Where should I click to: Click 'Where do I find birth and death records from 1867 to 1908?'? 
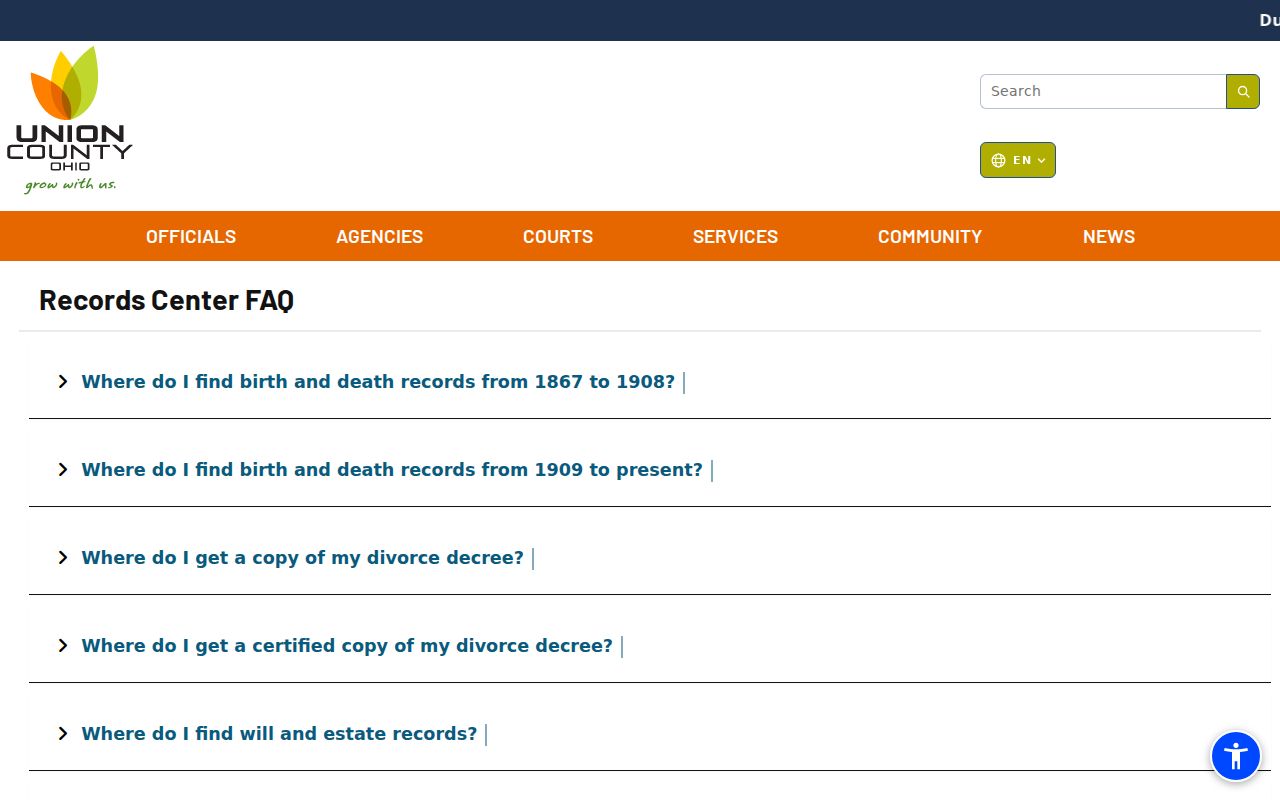pyautogui.click(x=378, y=382)
